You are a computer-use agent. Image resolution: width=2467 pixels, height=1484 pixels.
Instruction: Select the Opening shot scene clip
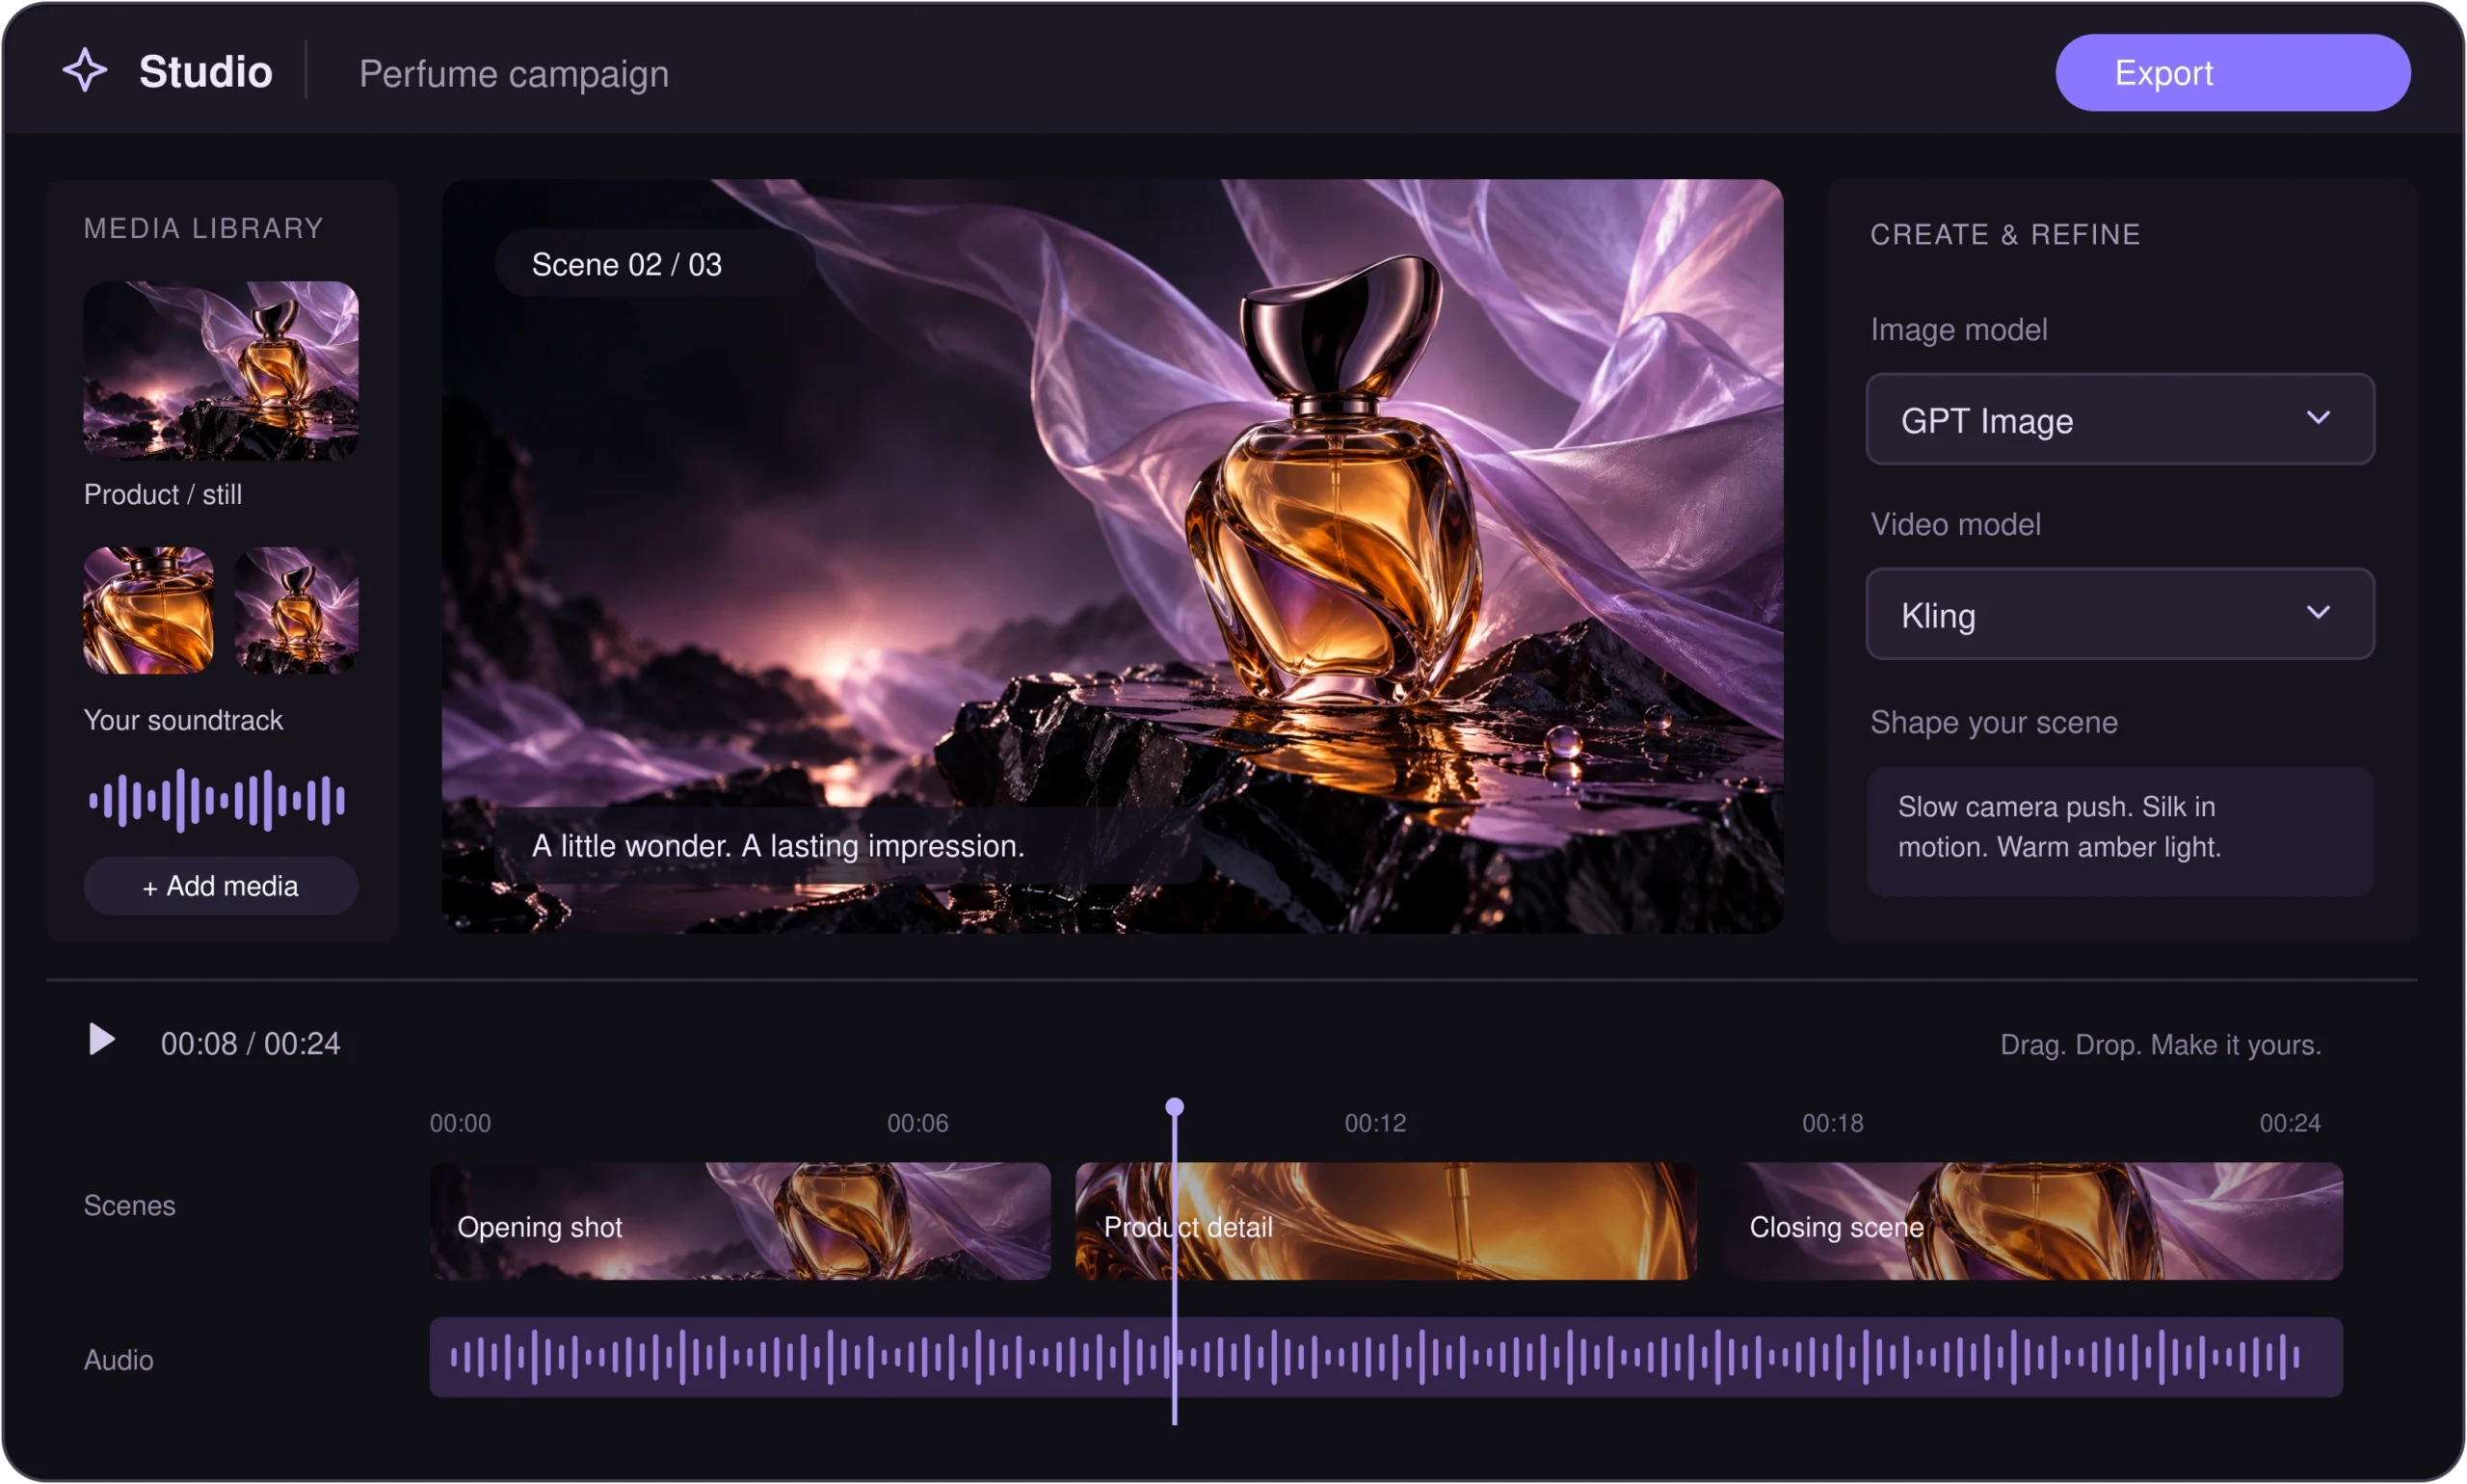pos(740,1221)
